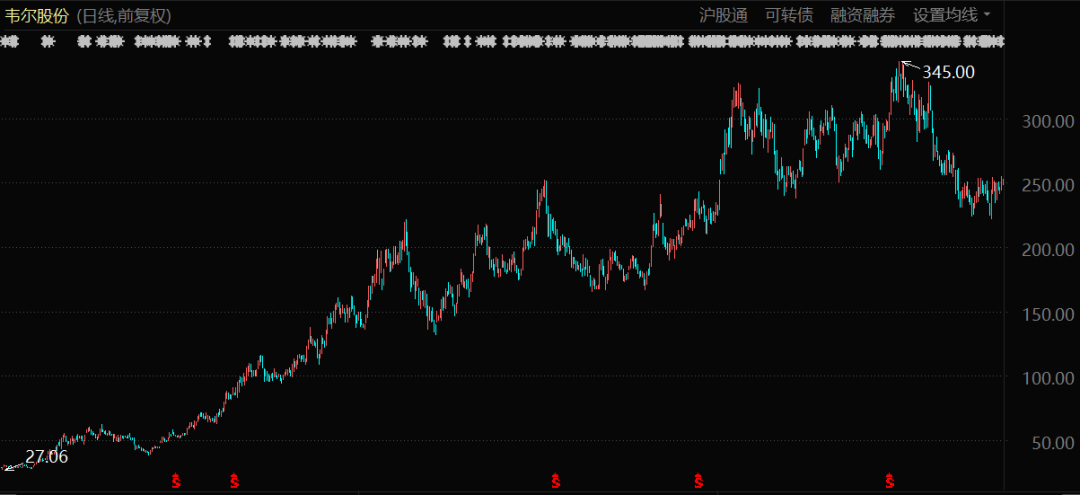Click the 韦尔股份 stock name title
Screen dimensions: 1080x495
point(35,16)
